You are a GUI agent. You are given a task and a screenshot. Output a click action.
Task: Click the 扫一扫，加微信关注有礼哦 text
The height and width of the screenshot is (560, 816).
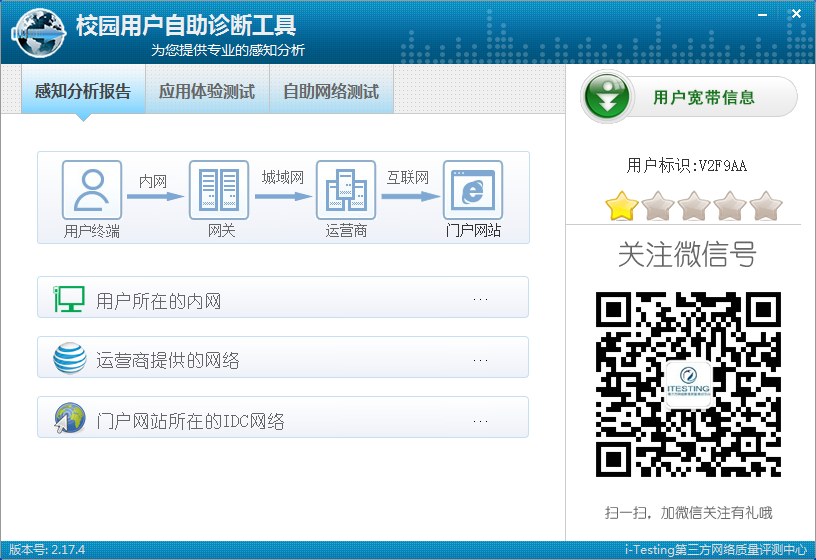tap(688, 513)
